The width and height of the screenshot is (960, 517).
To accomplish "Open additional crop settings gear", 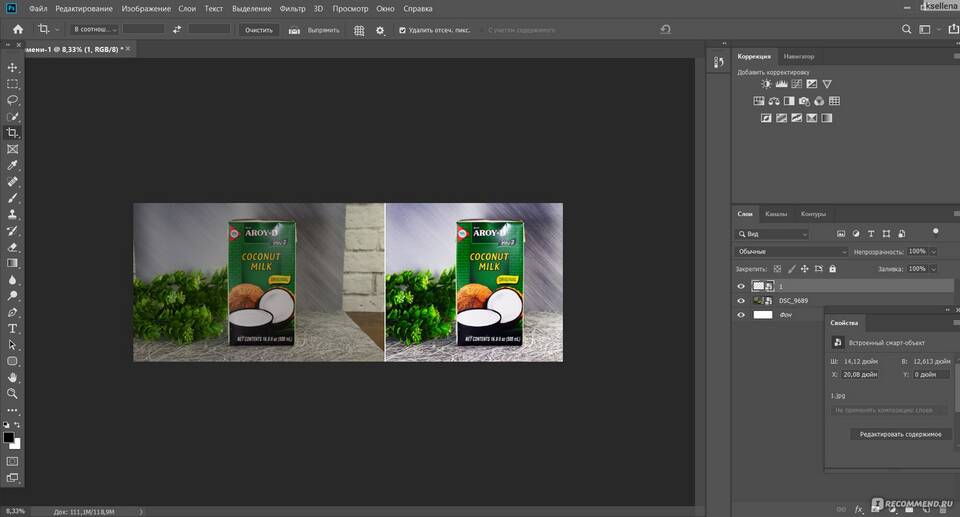I will pyautogui.click(x=380, y=30).
